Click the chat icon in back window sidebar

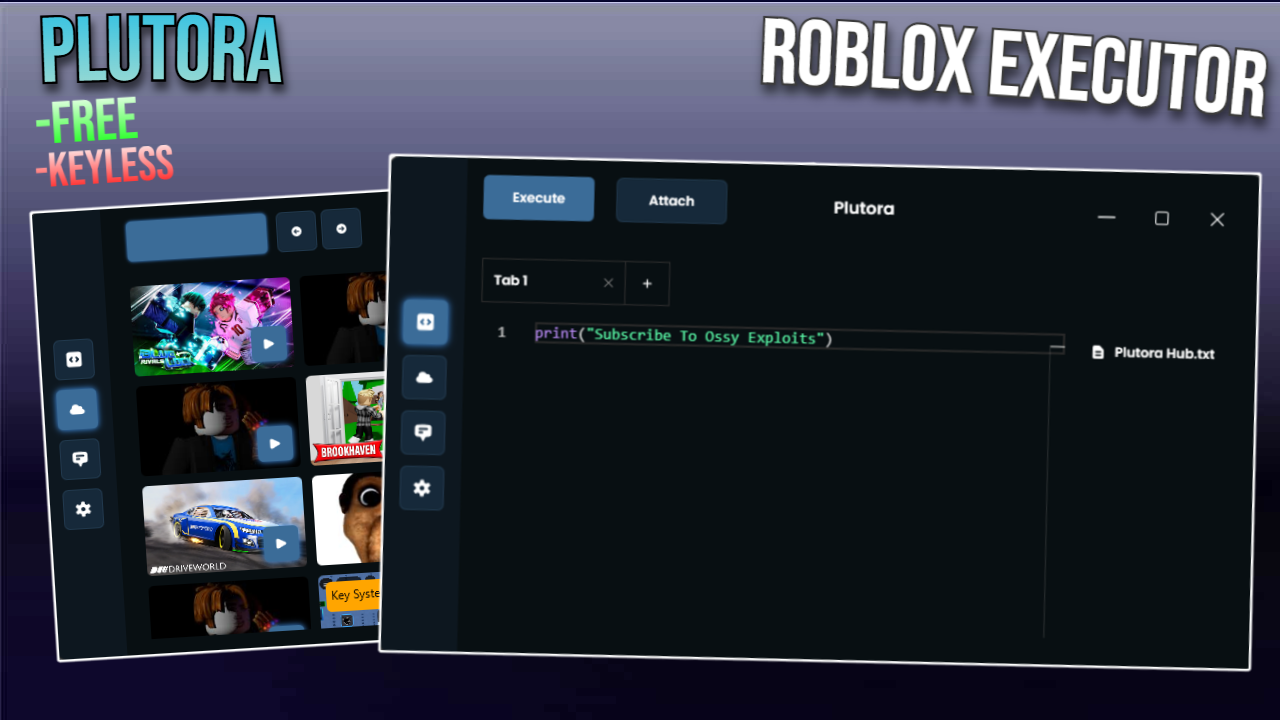click(x=80, y=459)
